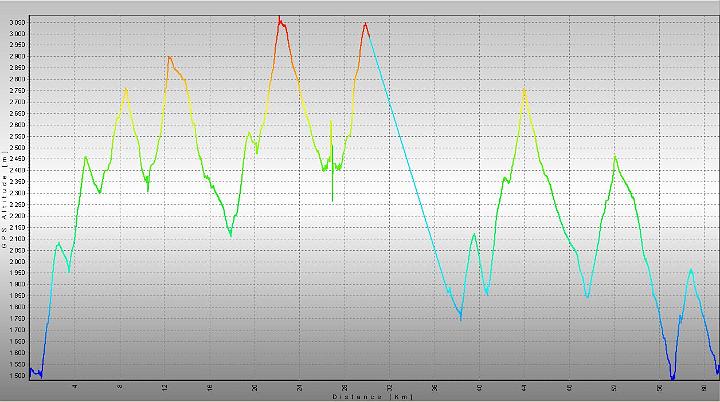Click the 4 km distance tick label

pos(75,387)
